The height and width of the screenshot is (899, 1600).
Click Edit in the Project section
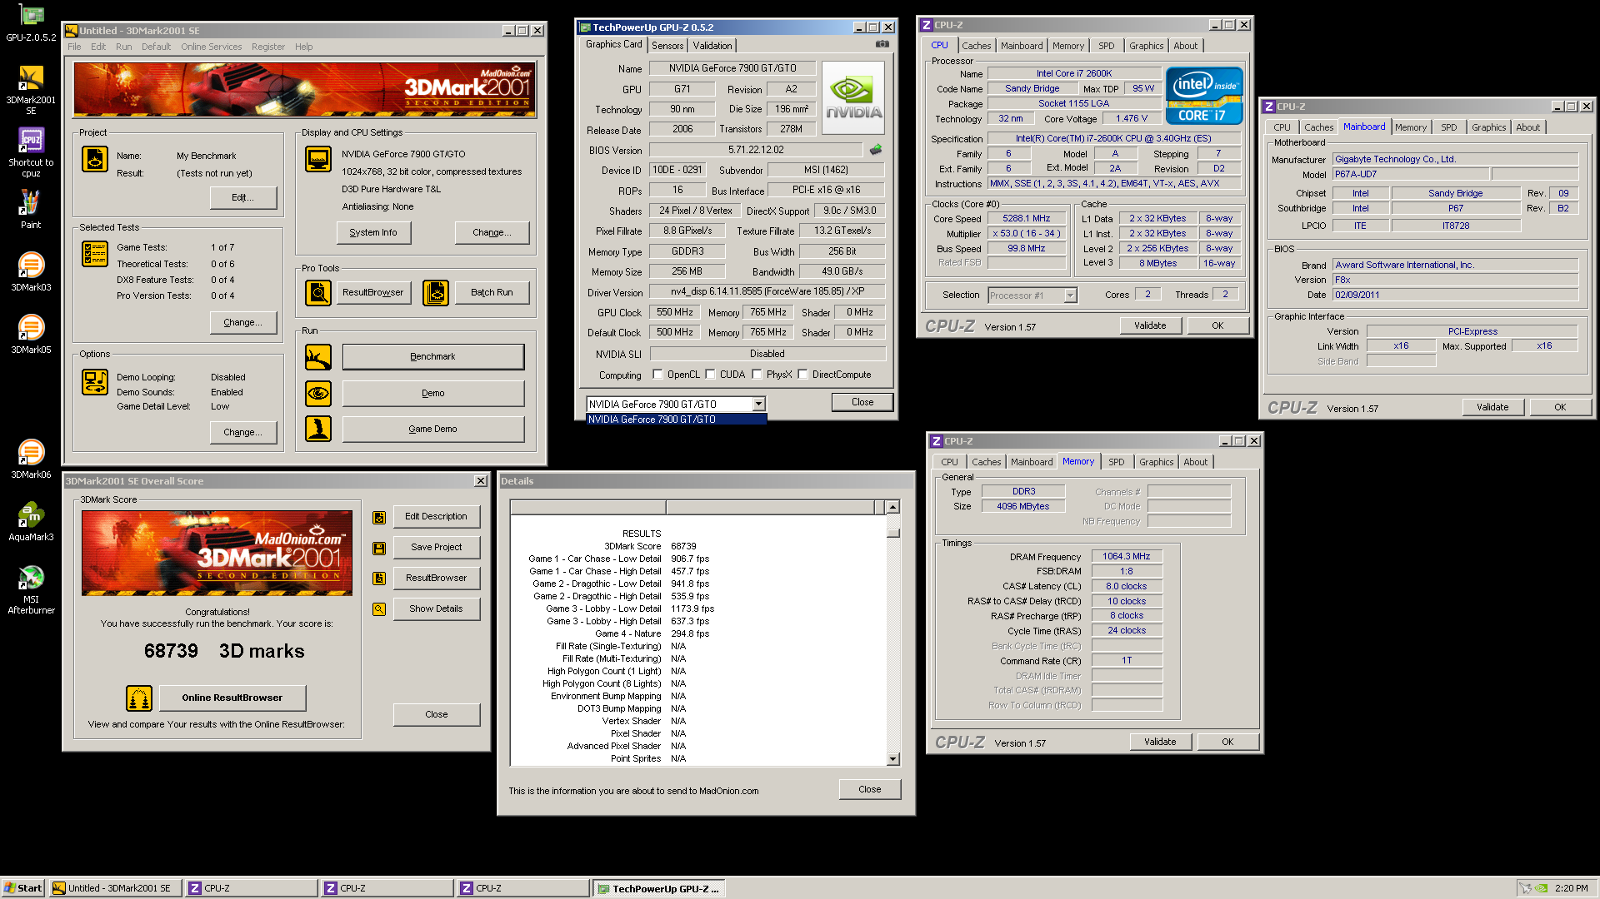point(243,198)
